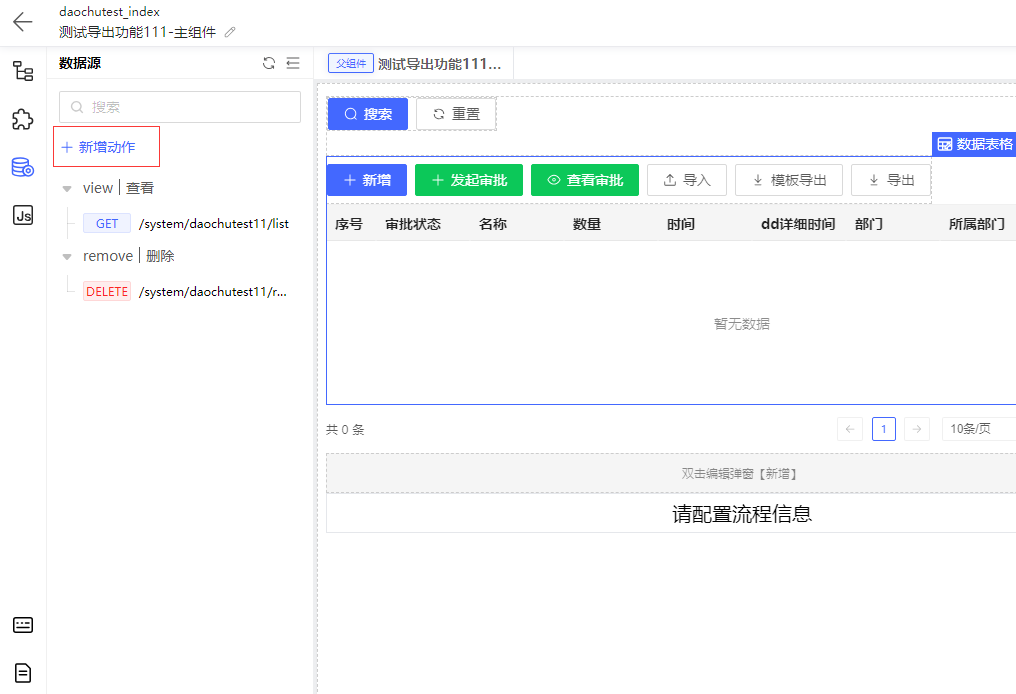1016x694 pixels.
Task: Click the 重置 reset button
Action: (456, 114)
